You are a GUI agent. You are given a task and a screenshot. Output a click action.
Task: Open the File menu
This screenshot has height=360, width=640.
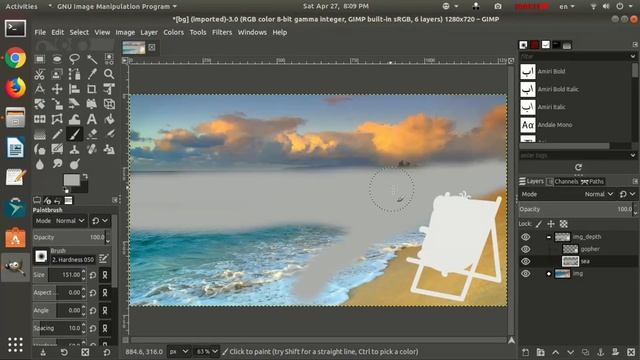tap(40, 32)
